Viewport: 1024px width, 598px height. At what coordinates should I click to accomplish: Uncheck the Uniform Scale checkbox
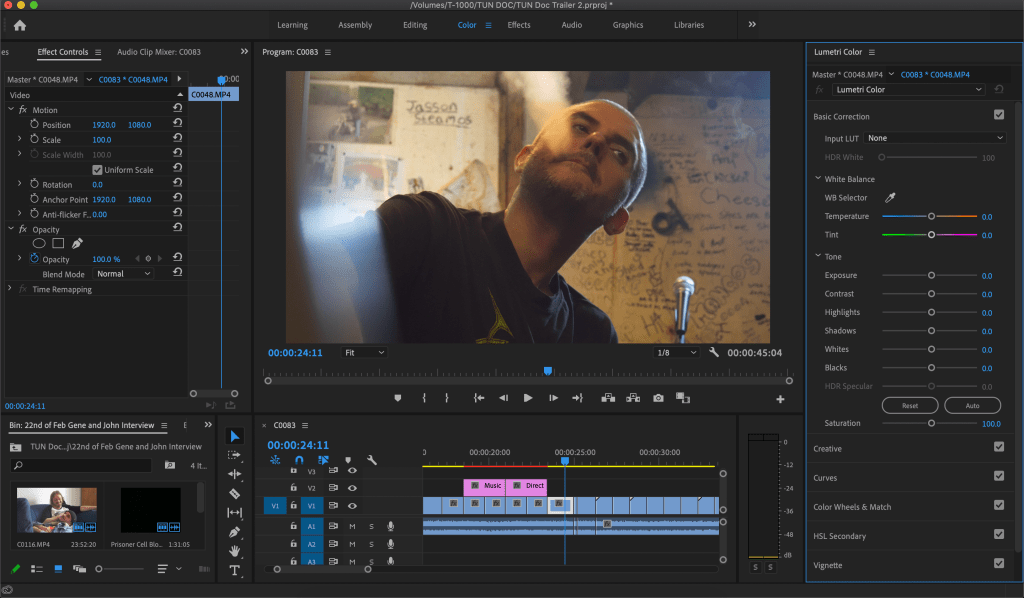(x=97, y=170)
